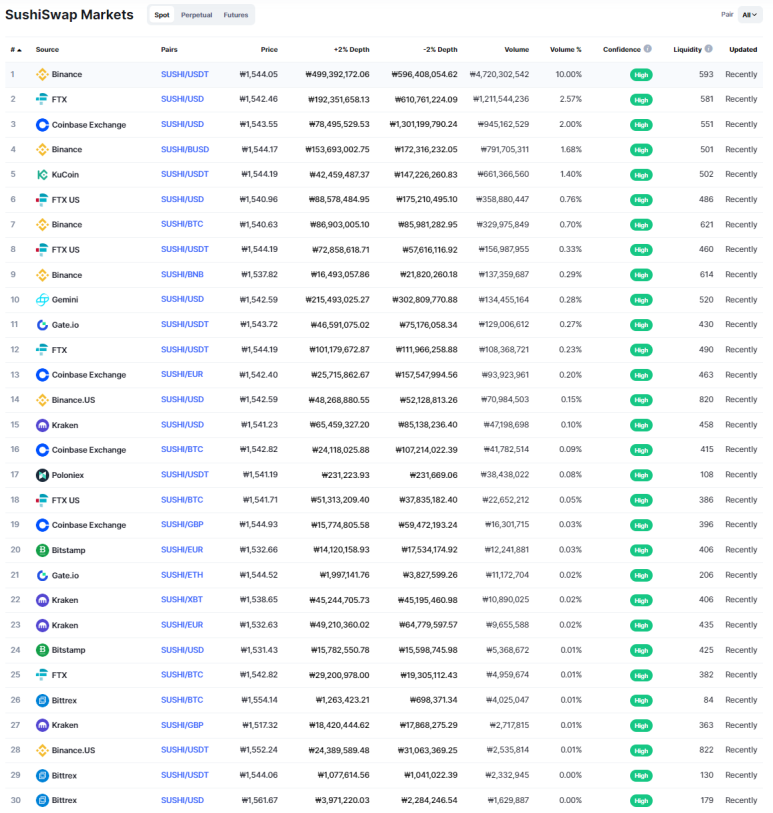Viewport: 773px width, 813px height.
Task: Open Gemini source name link
Action: 65,300
